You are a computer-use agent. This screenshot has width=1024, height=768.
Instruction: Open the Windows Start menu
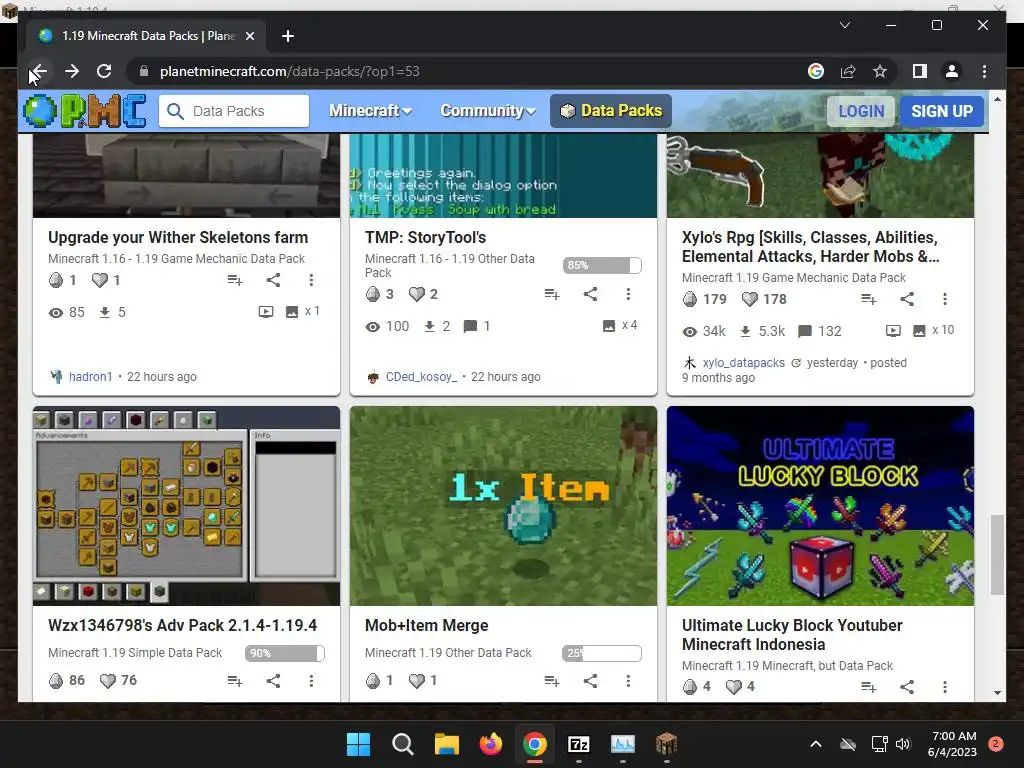tap(358, 744)
